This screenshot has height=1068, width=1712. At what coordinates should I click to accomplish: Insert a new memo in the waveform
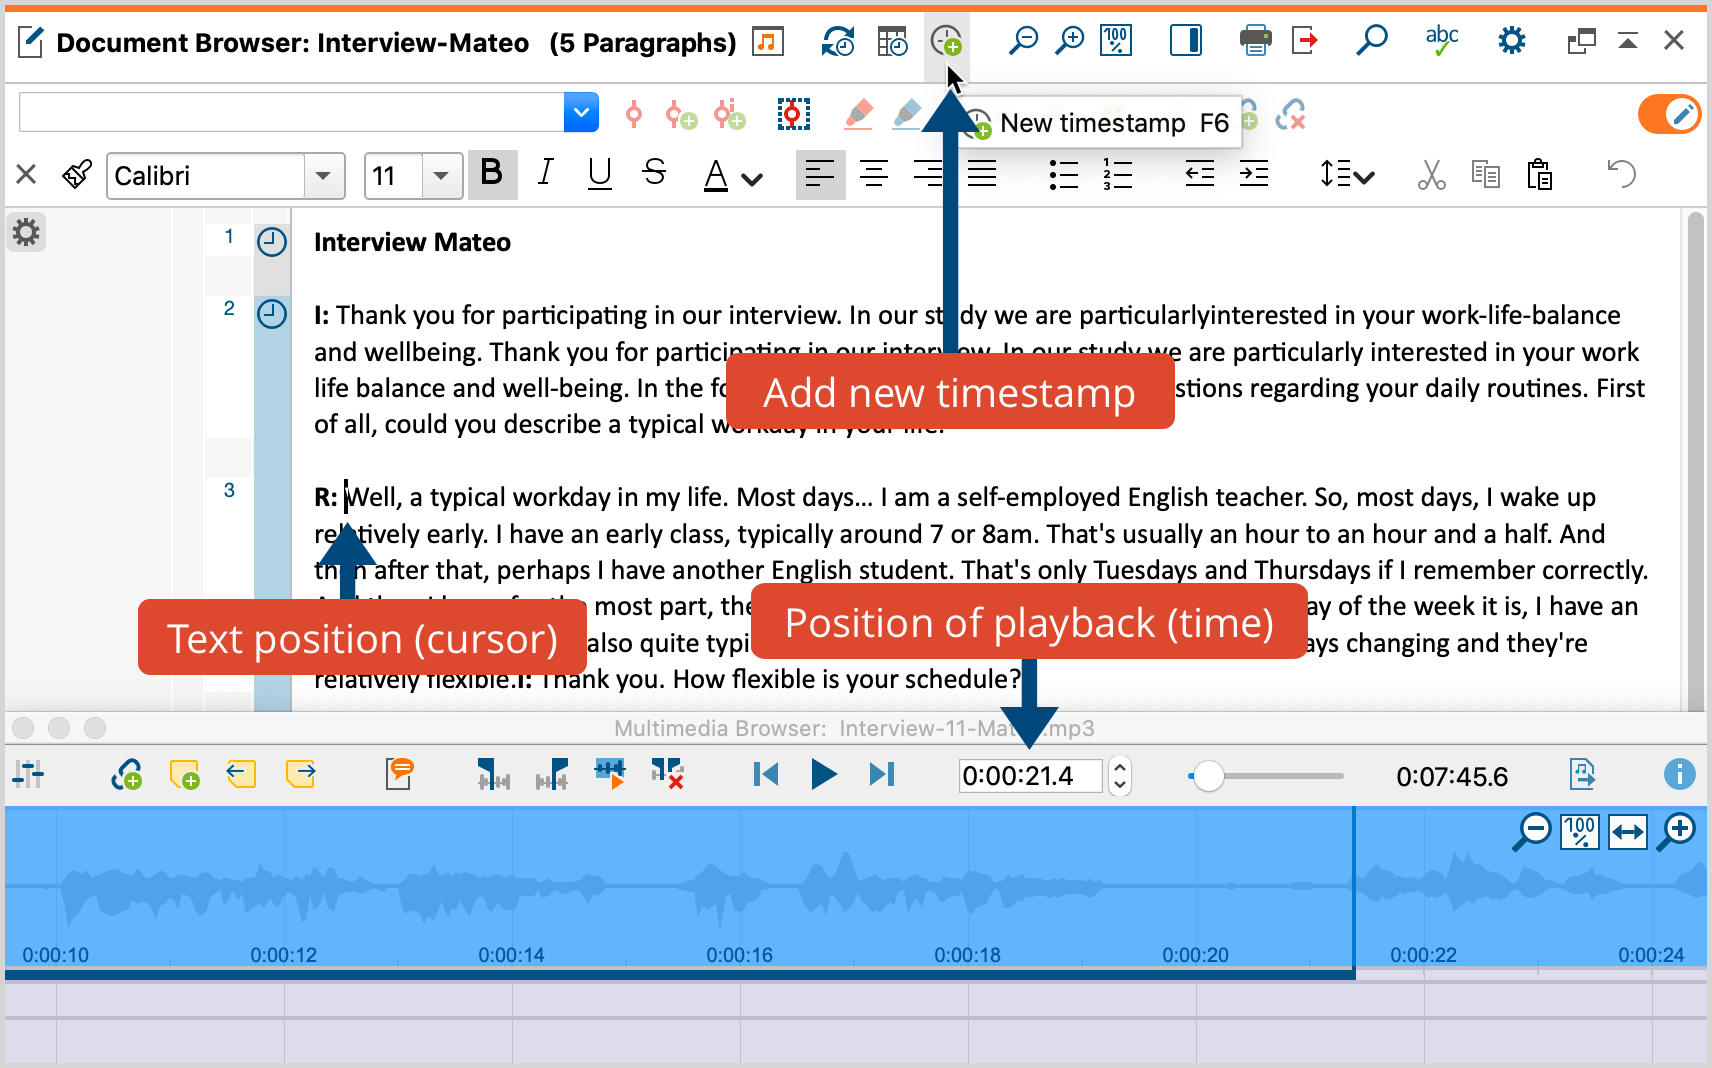coord(184,774)
